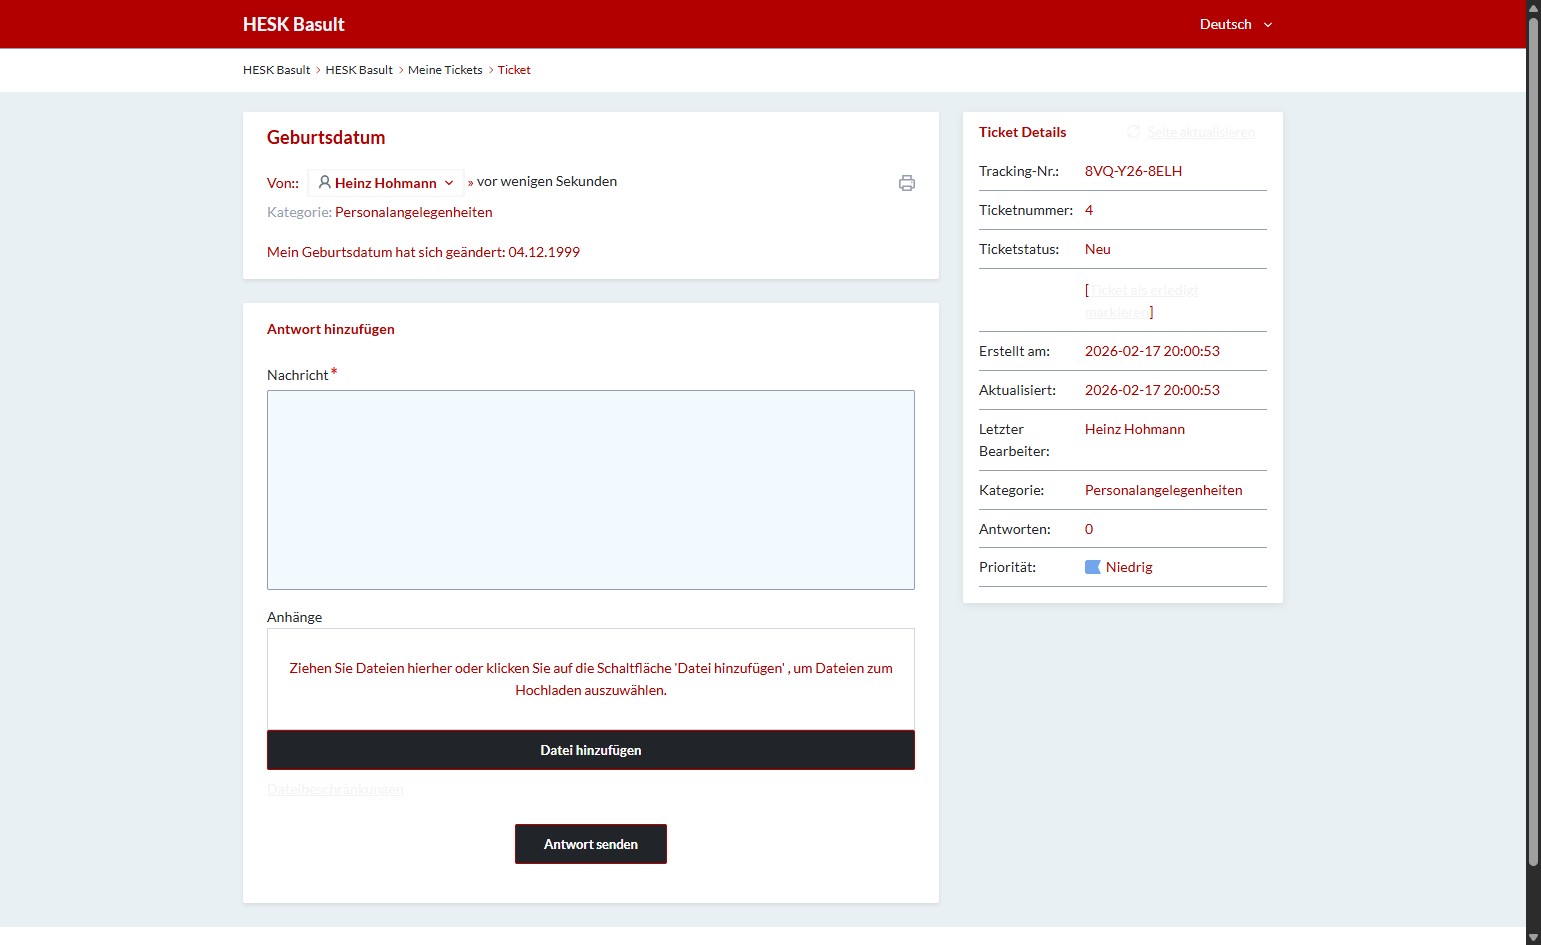Expand the Heinz Hohmann sender chevron
This screenshot has height=945, width=1541.
449,183
